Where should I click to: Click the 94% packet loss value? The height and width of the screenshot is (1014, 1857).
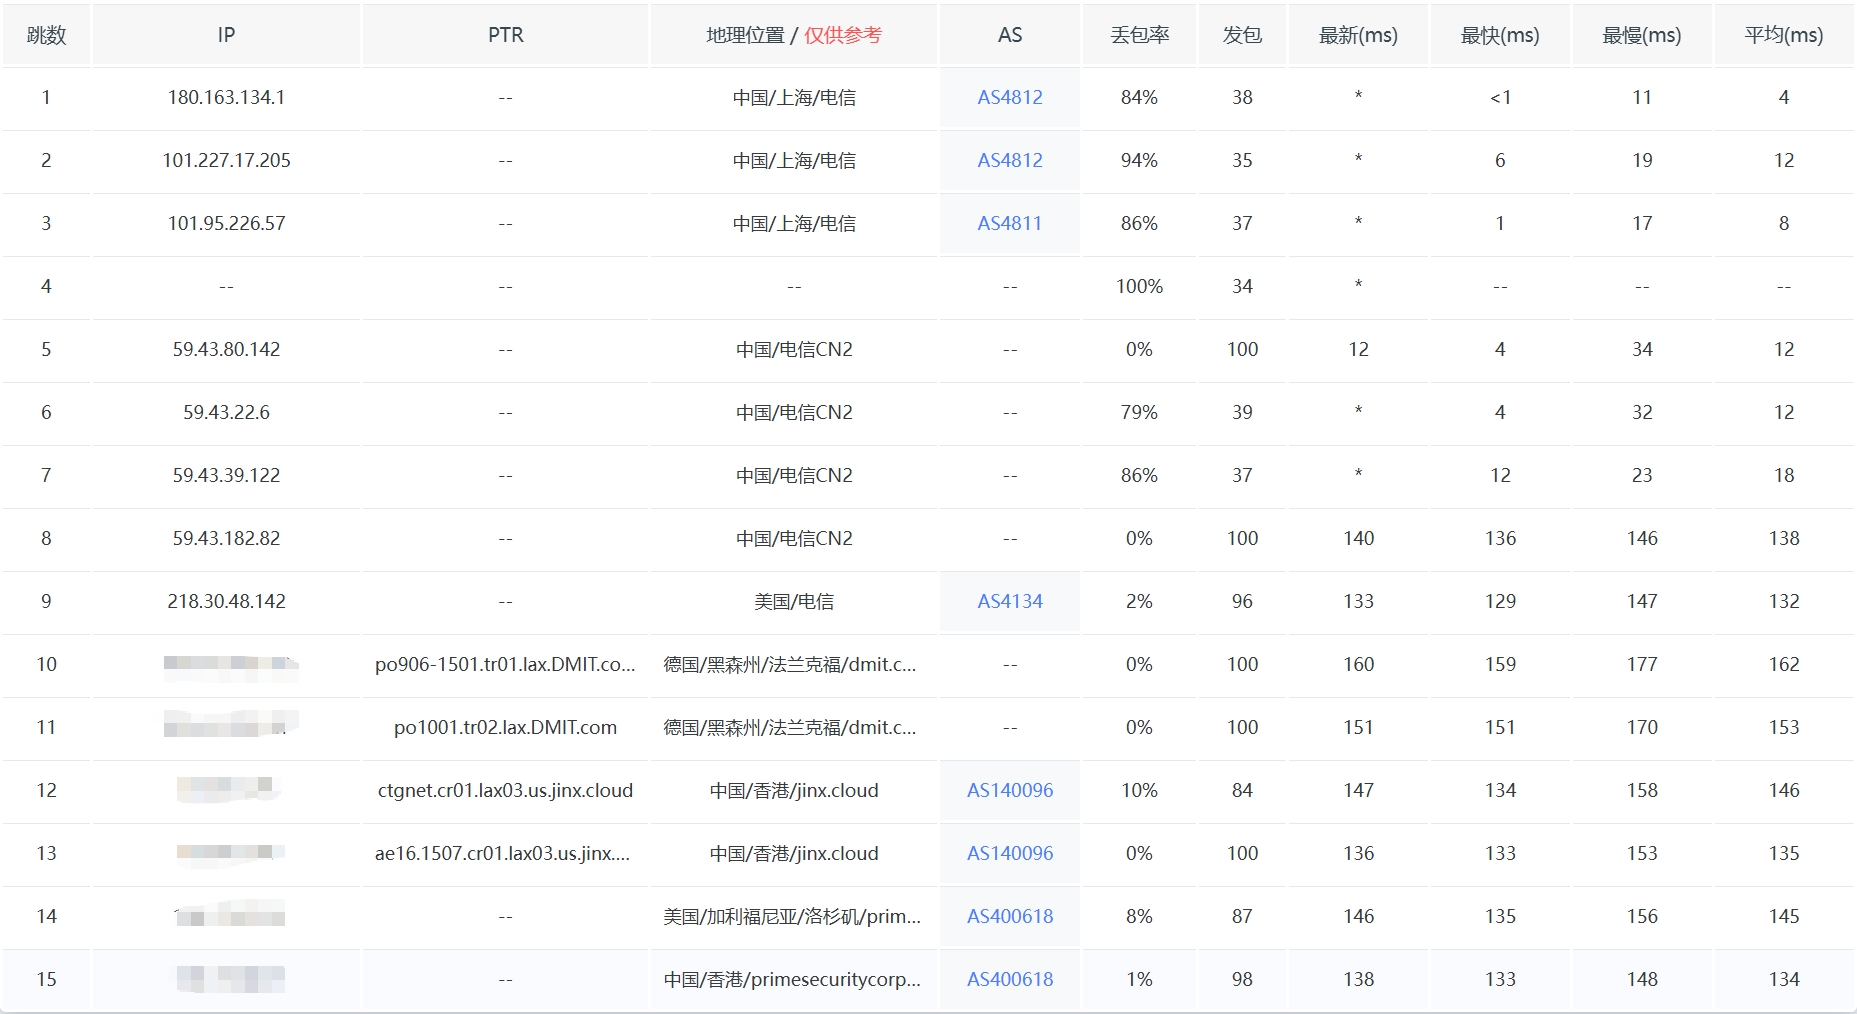[x=1139, y=160]
